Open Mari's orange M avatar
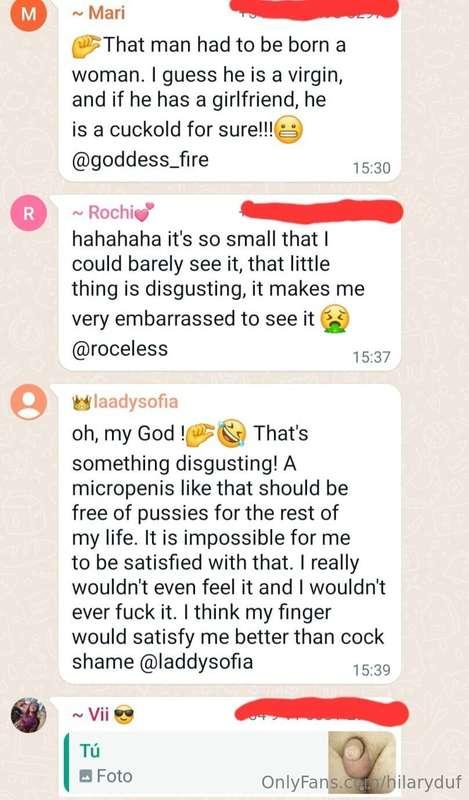 (x=29, y=13)
